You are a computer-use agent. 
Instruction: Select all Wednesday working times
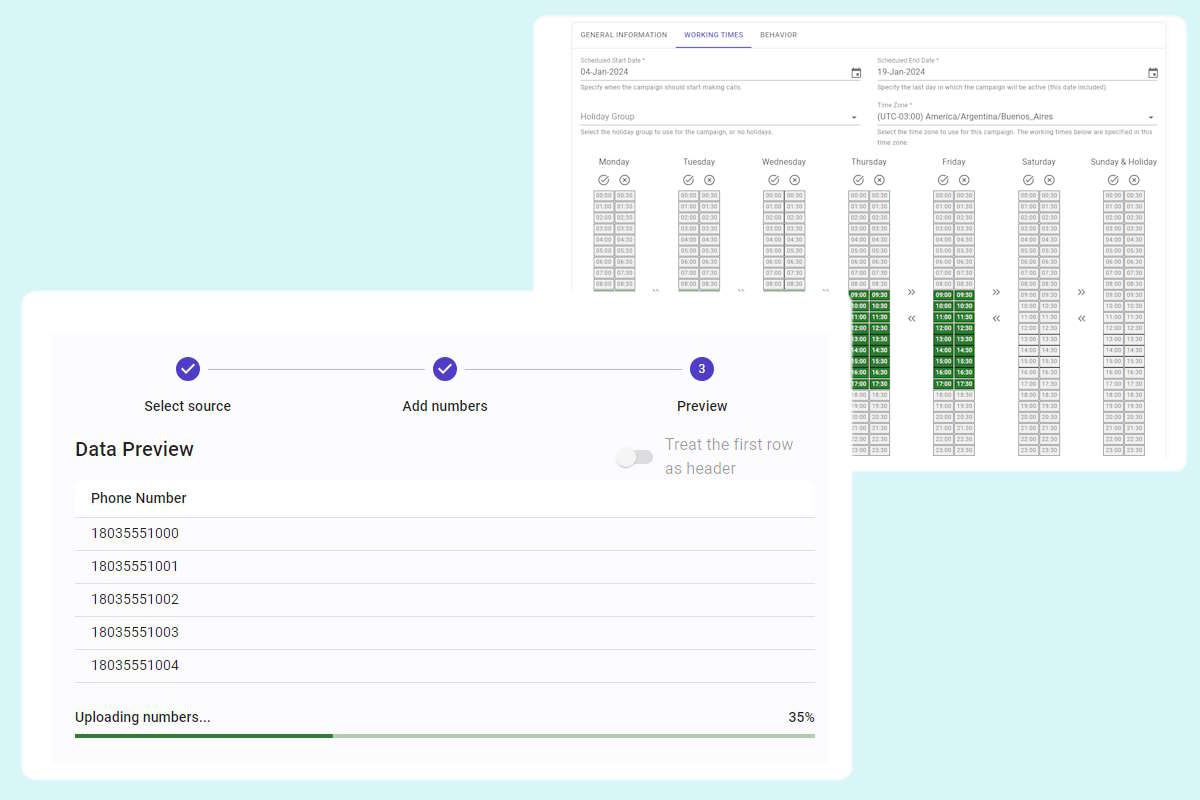tap(771, 180)
